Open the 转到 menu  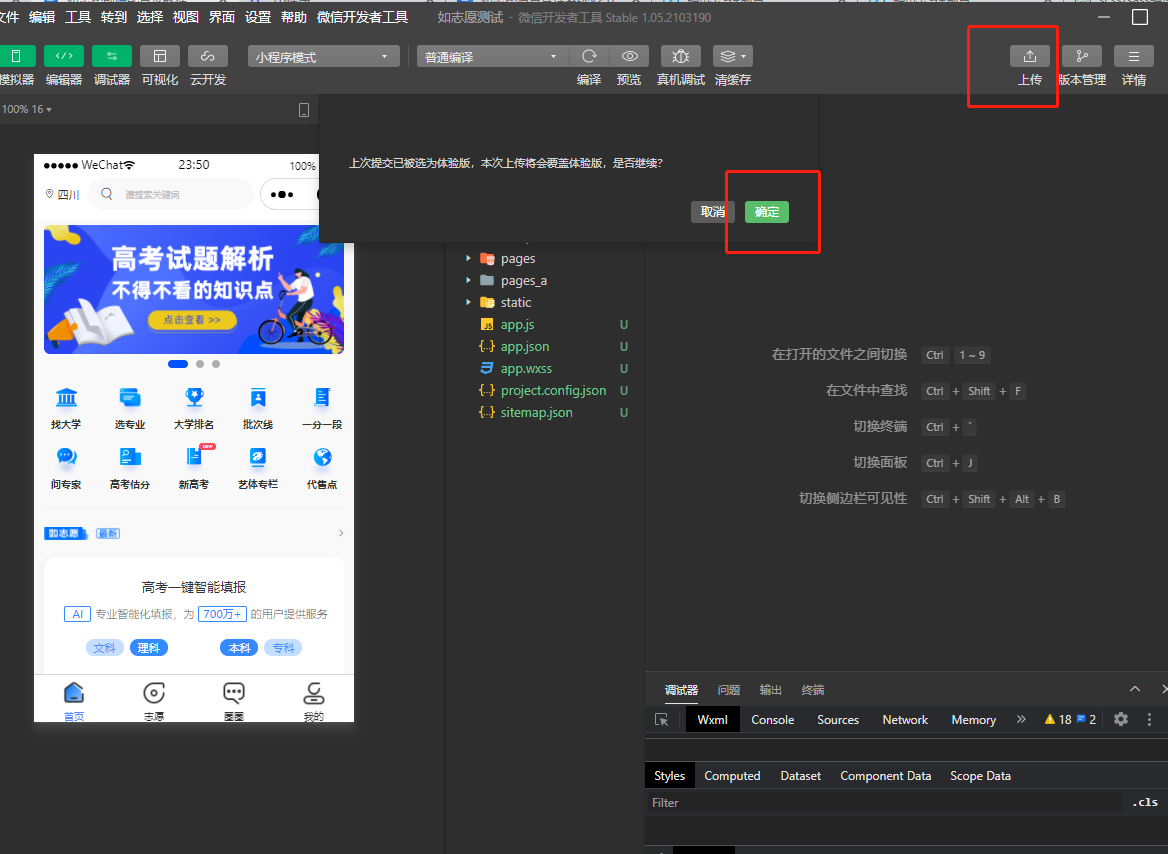(x=114, y=17)
